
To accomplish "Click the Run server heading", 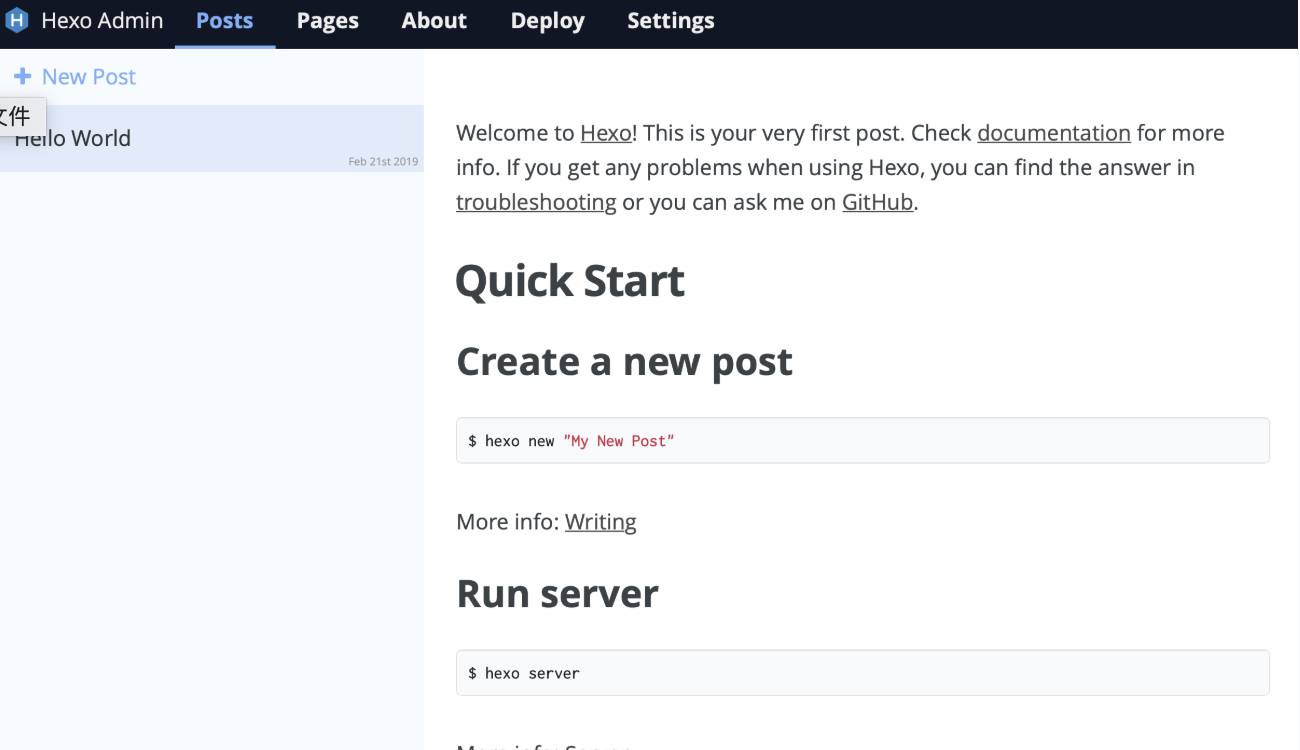I will (557, 594).
